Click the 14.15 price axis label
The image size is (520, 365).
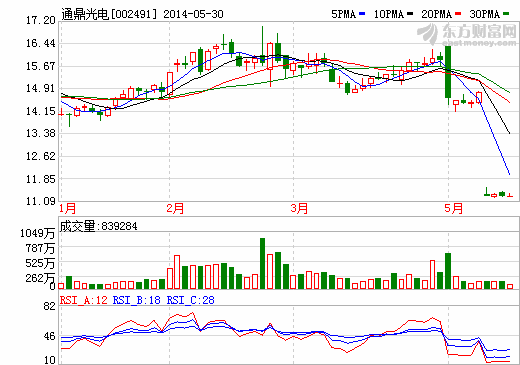(41, 111)
